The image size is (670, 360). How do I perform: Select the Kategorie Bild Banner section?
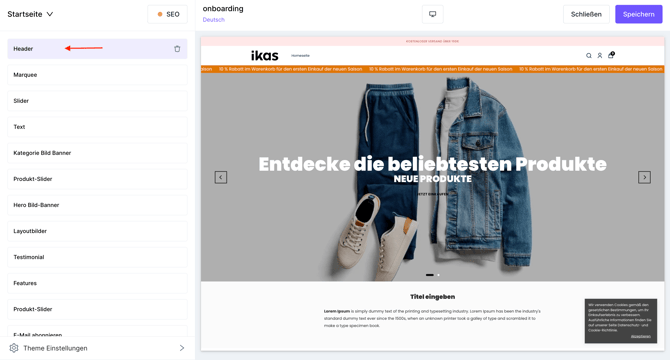click(97, 153)
